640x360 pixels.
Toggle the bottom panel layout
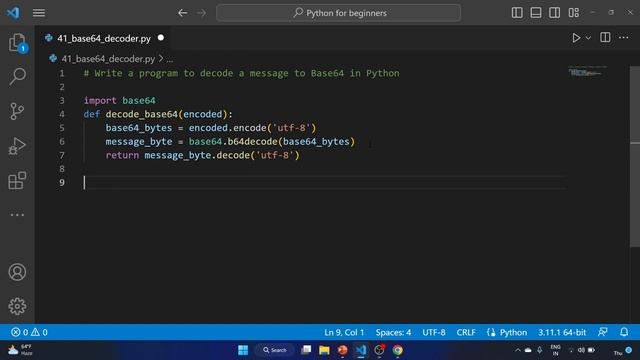[536, 13]
